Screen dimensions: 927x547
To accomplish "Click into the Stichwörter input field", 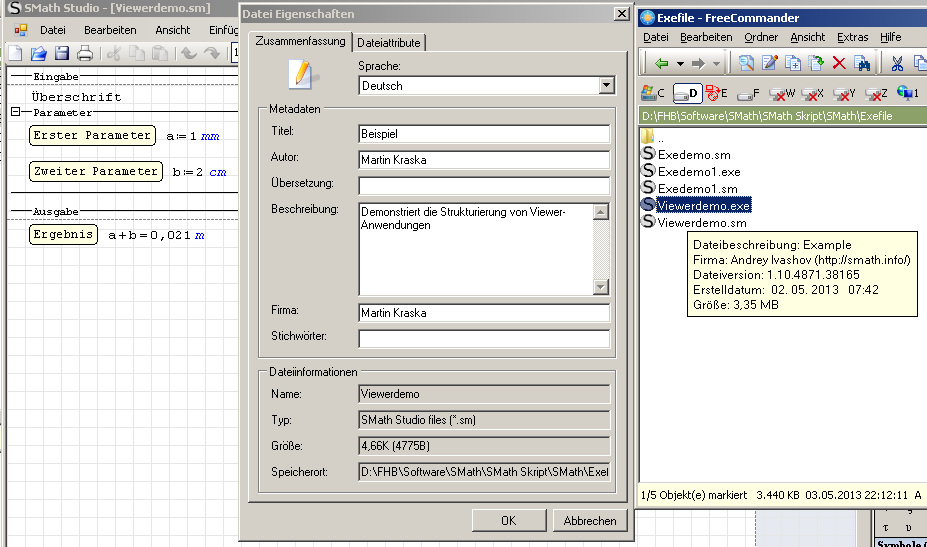I will 484,339.
